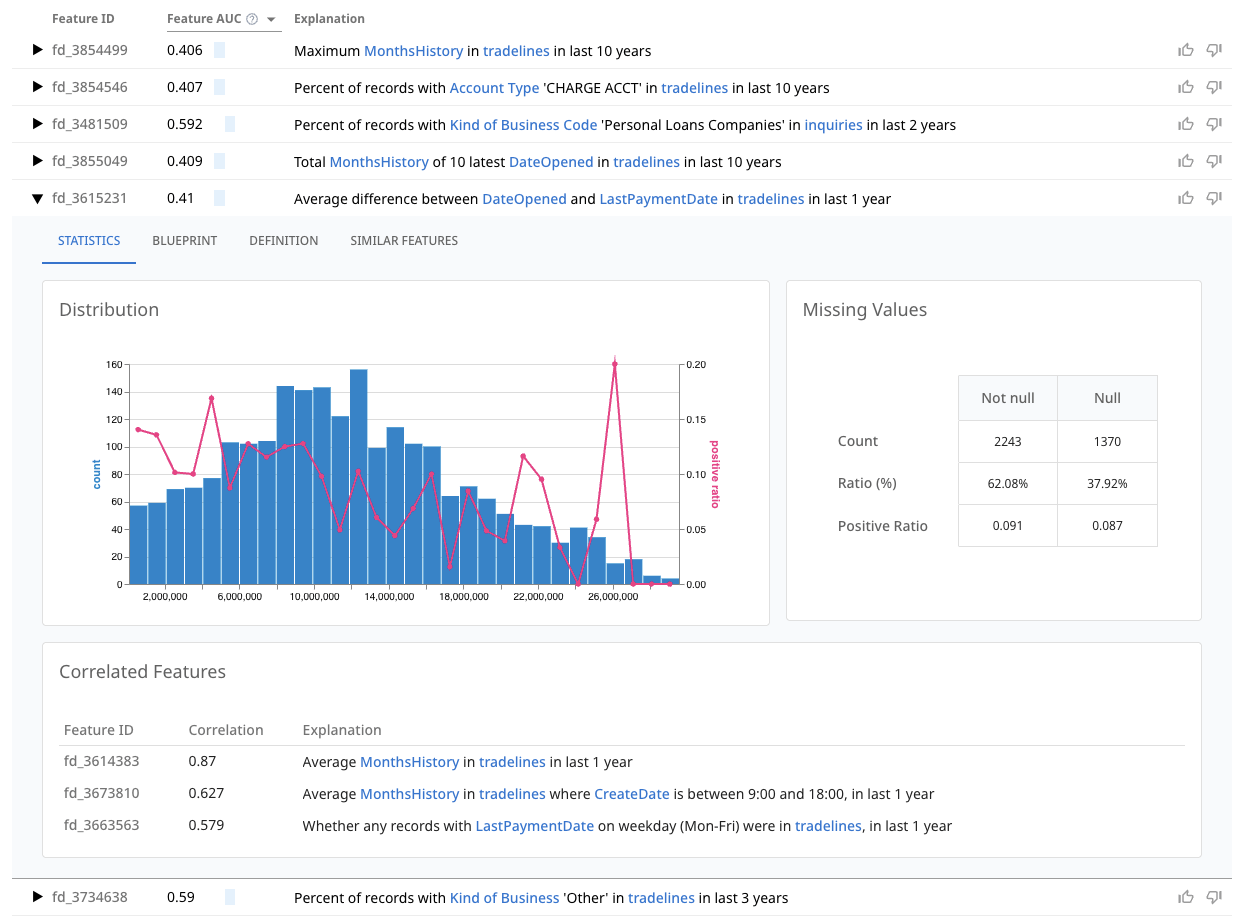Thumbs down feature fd_3615231
Screen dimensions: 1244x916
coord(1214,198)
